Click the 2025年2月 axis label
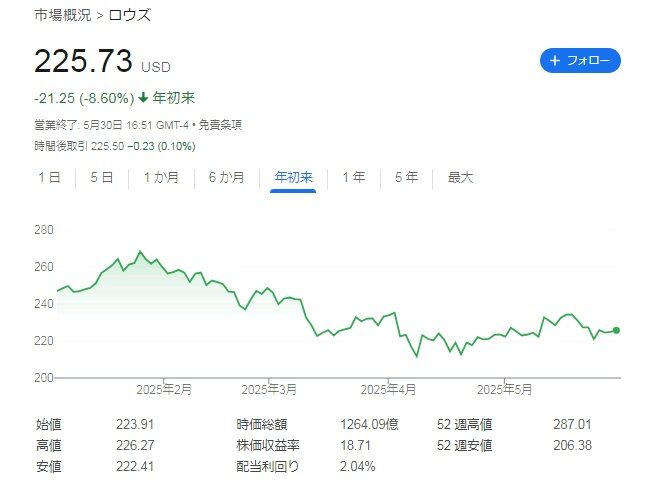 coord(164,389)
